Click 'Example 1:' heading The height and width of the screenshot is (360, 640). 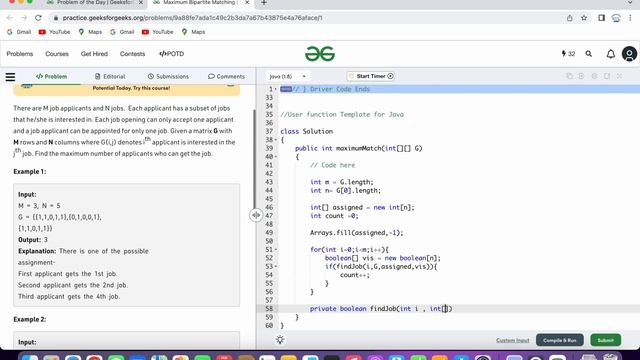point(30,172)
